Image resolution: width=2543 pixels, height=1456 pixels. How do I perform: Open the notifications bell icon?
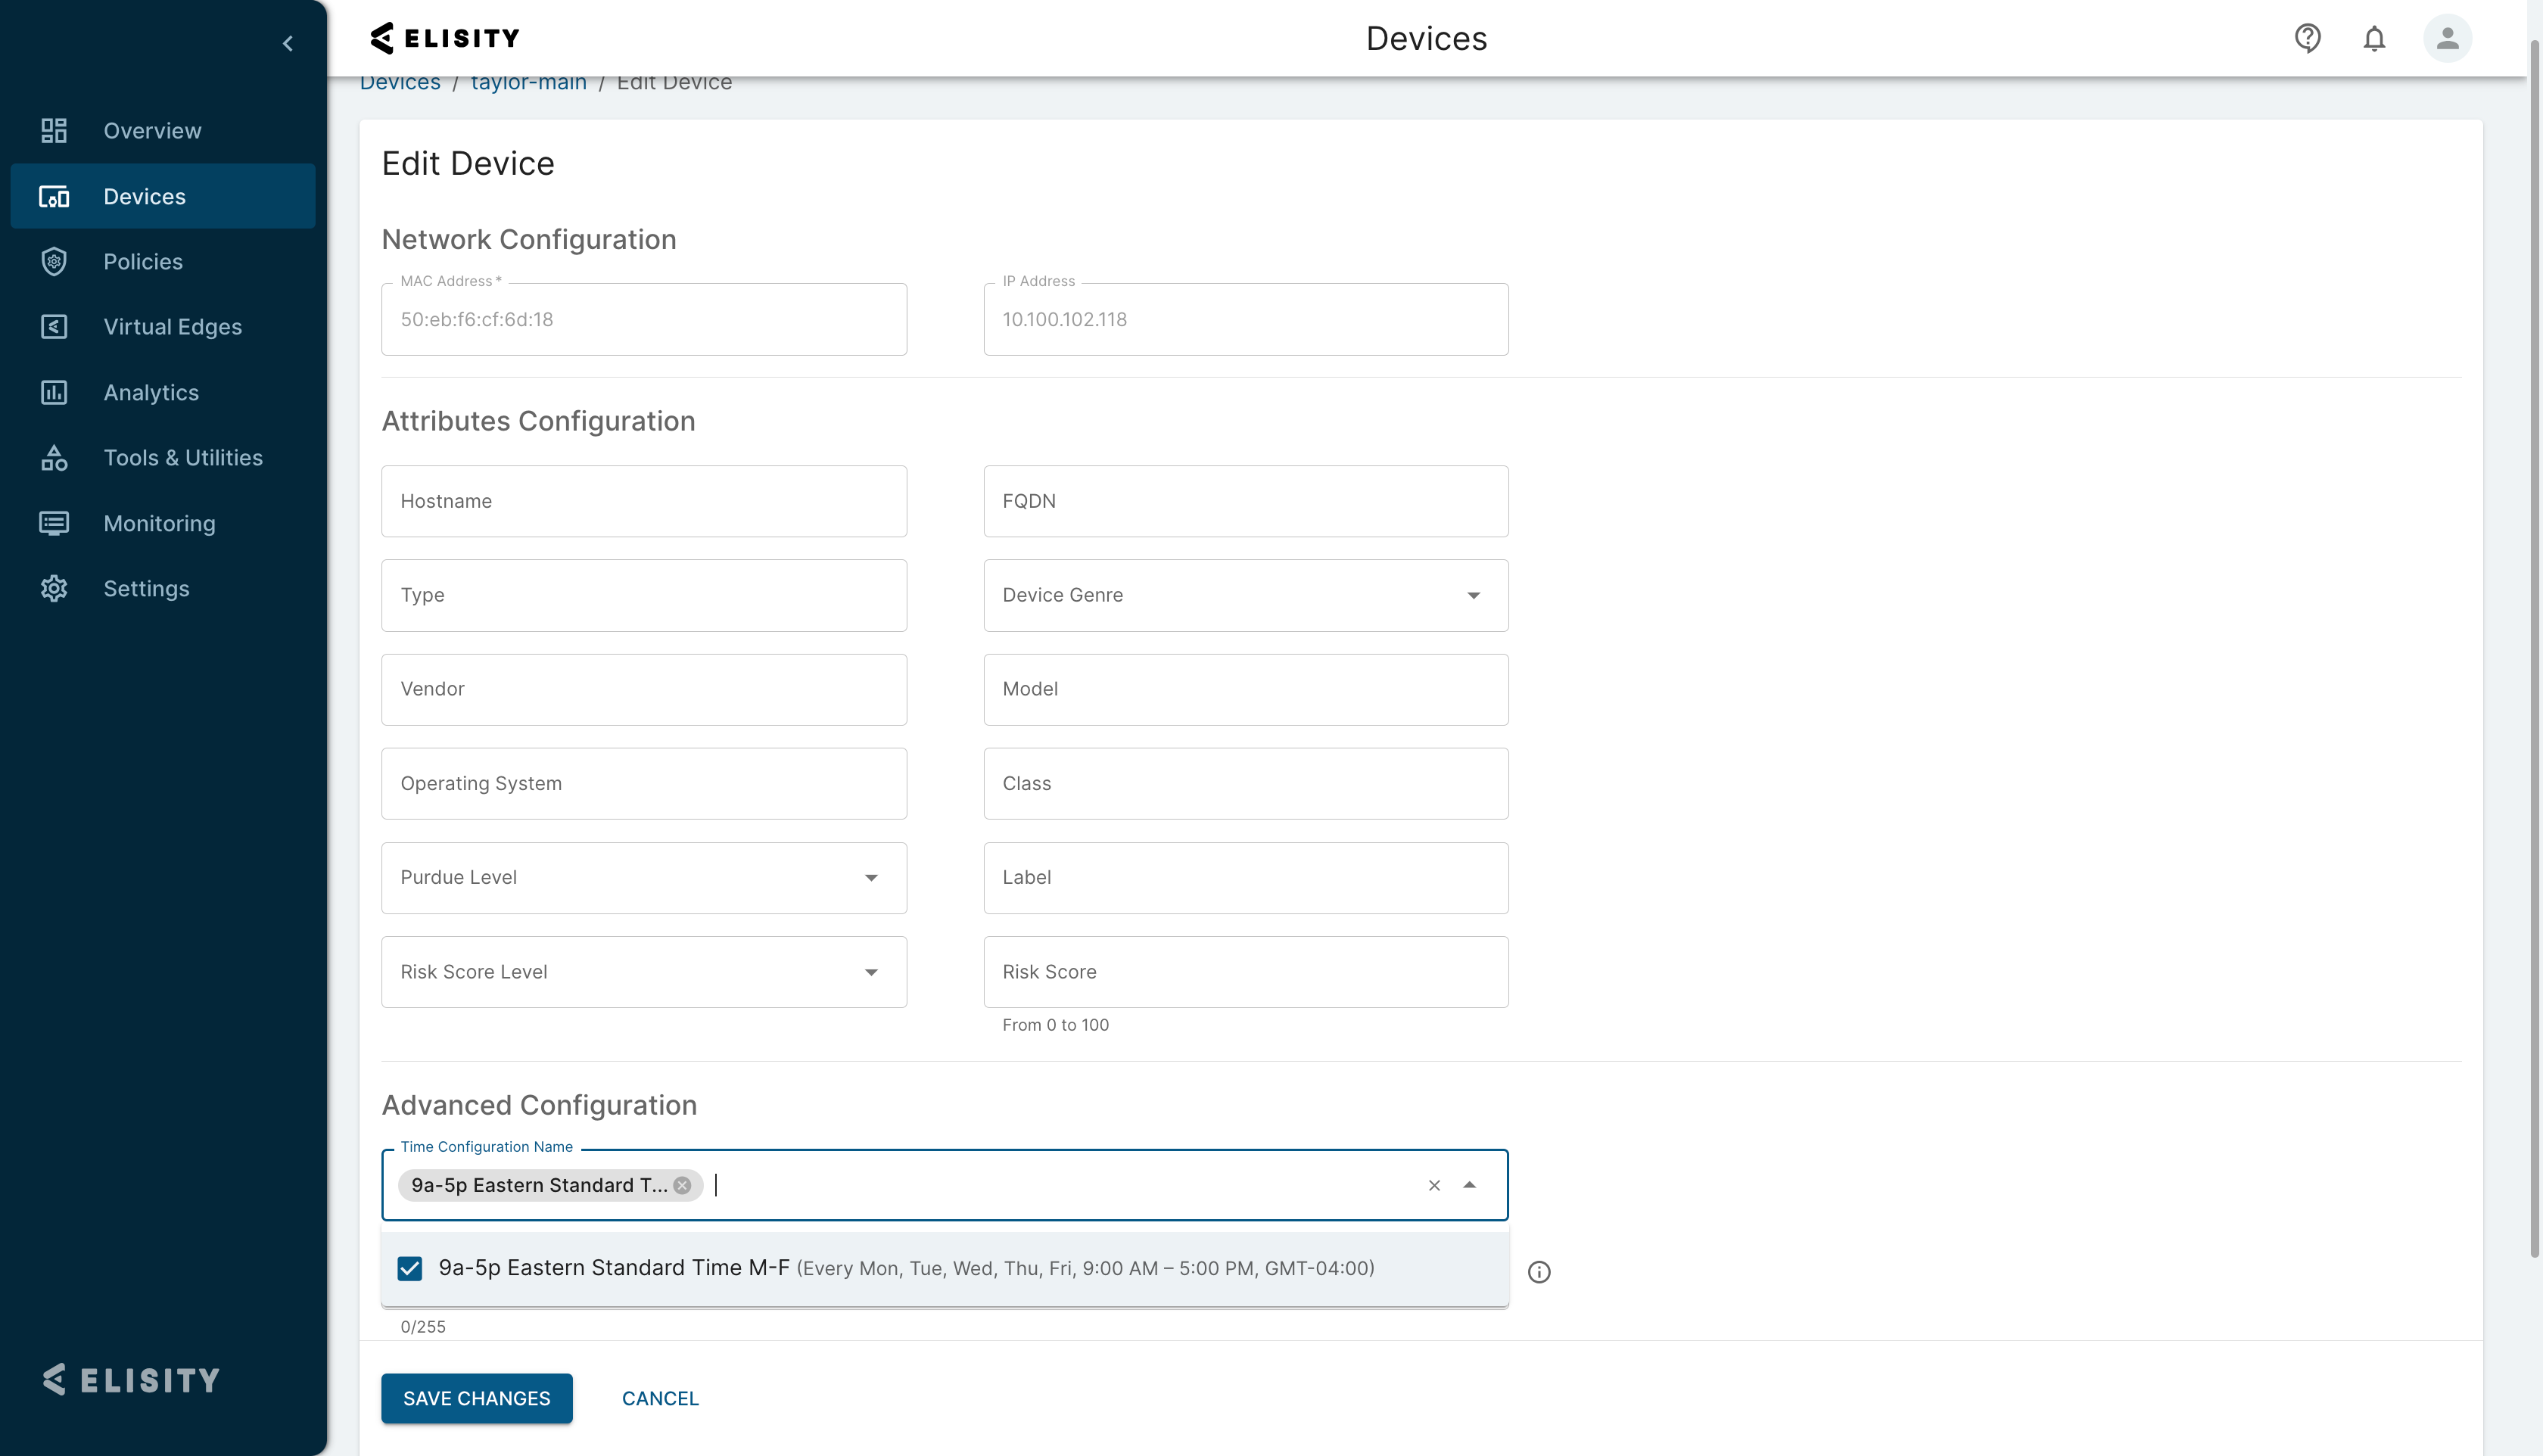[2374, 38]
